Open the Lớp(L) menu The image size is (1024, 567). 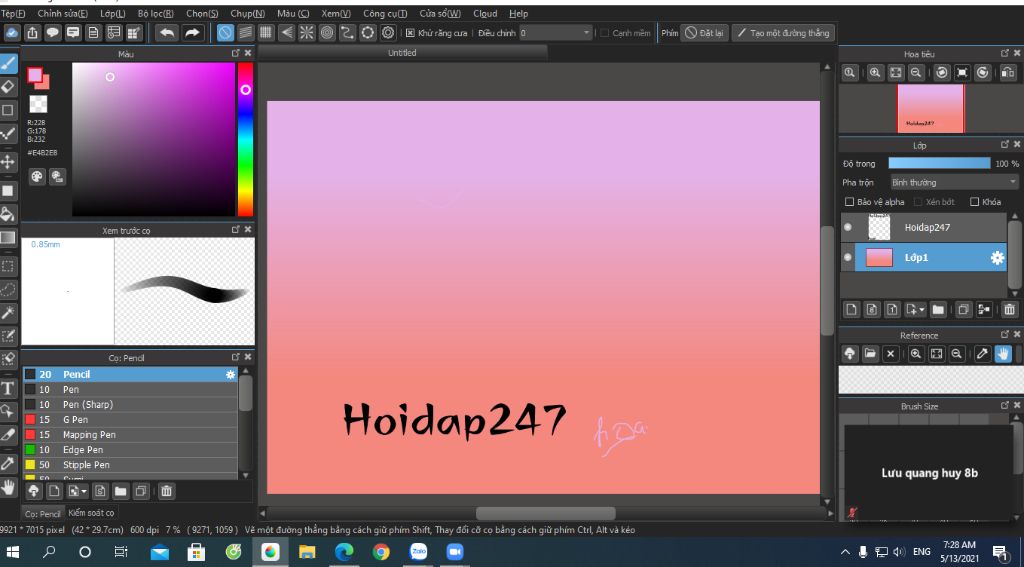113,13
